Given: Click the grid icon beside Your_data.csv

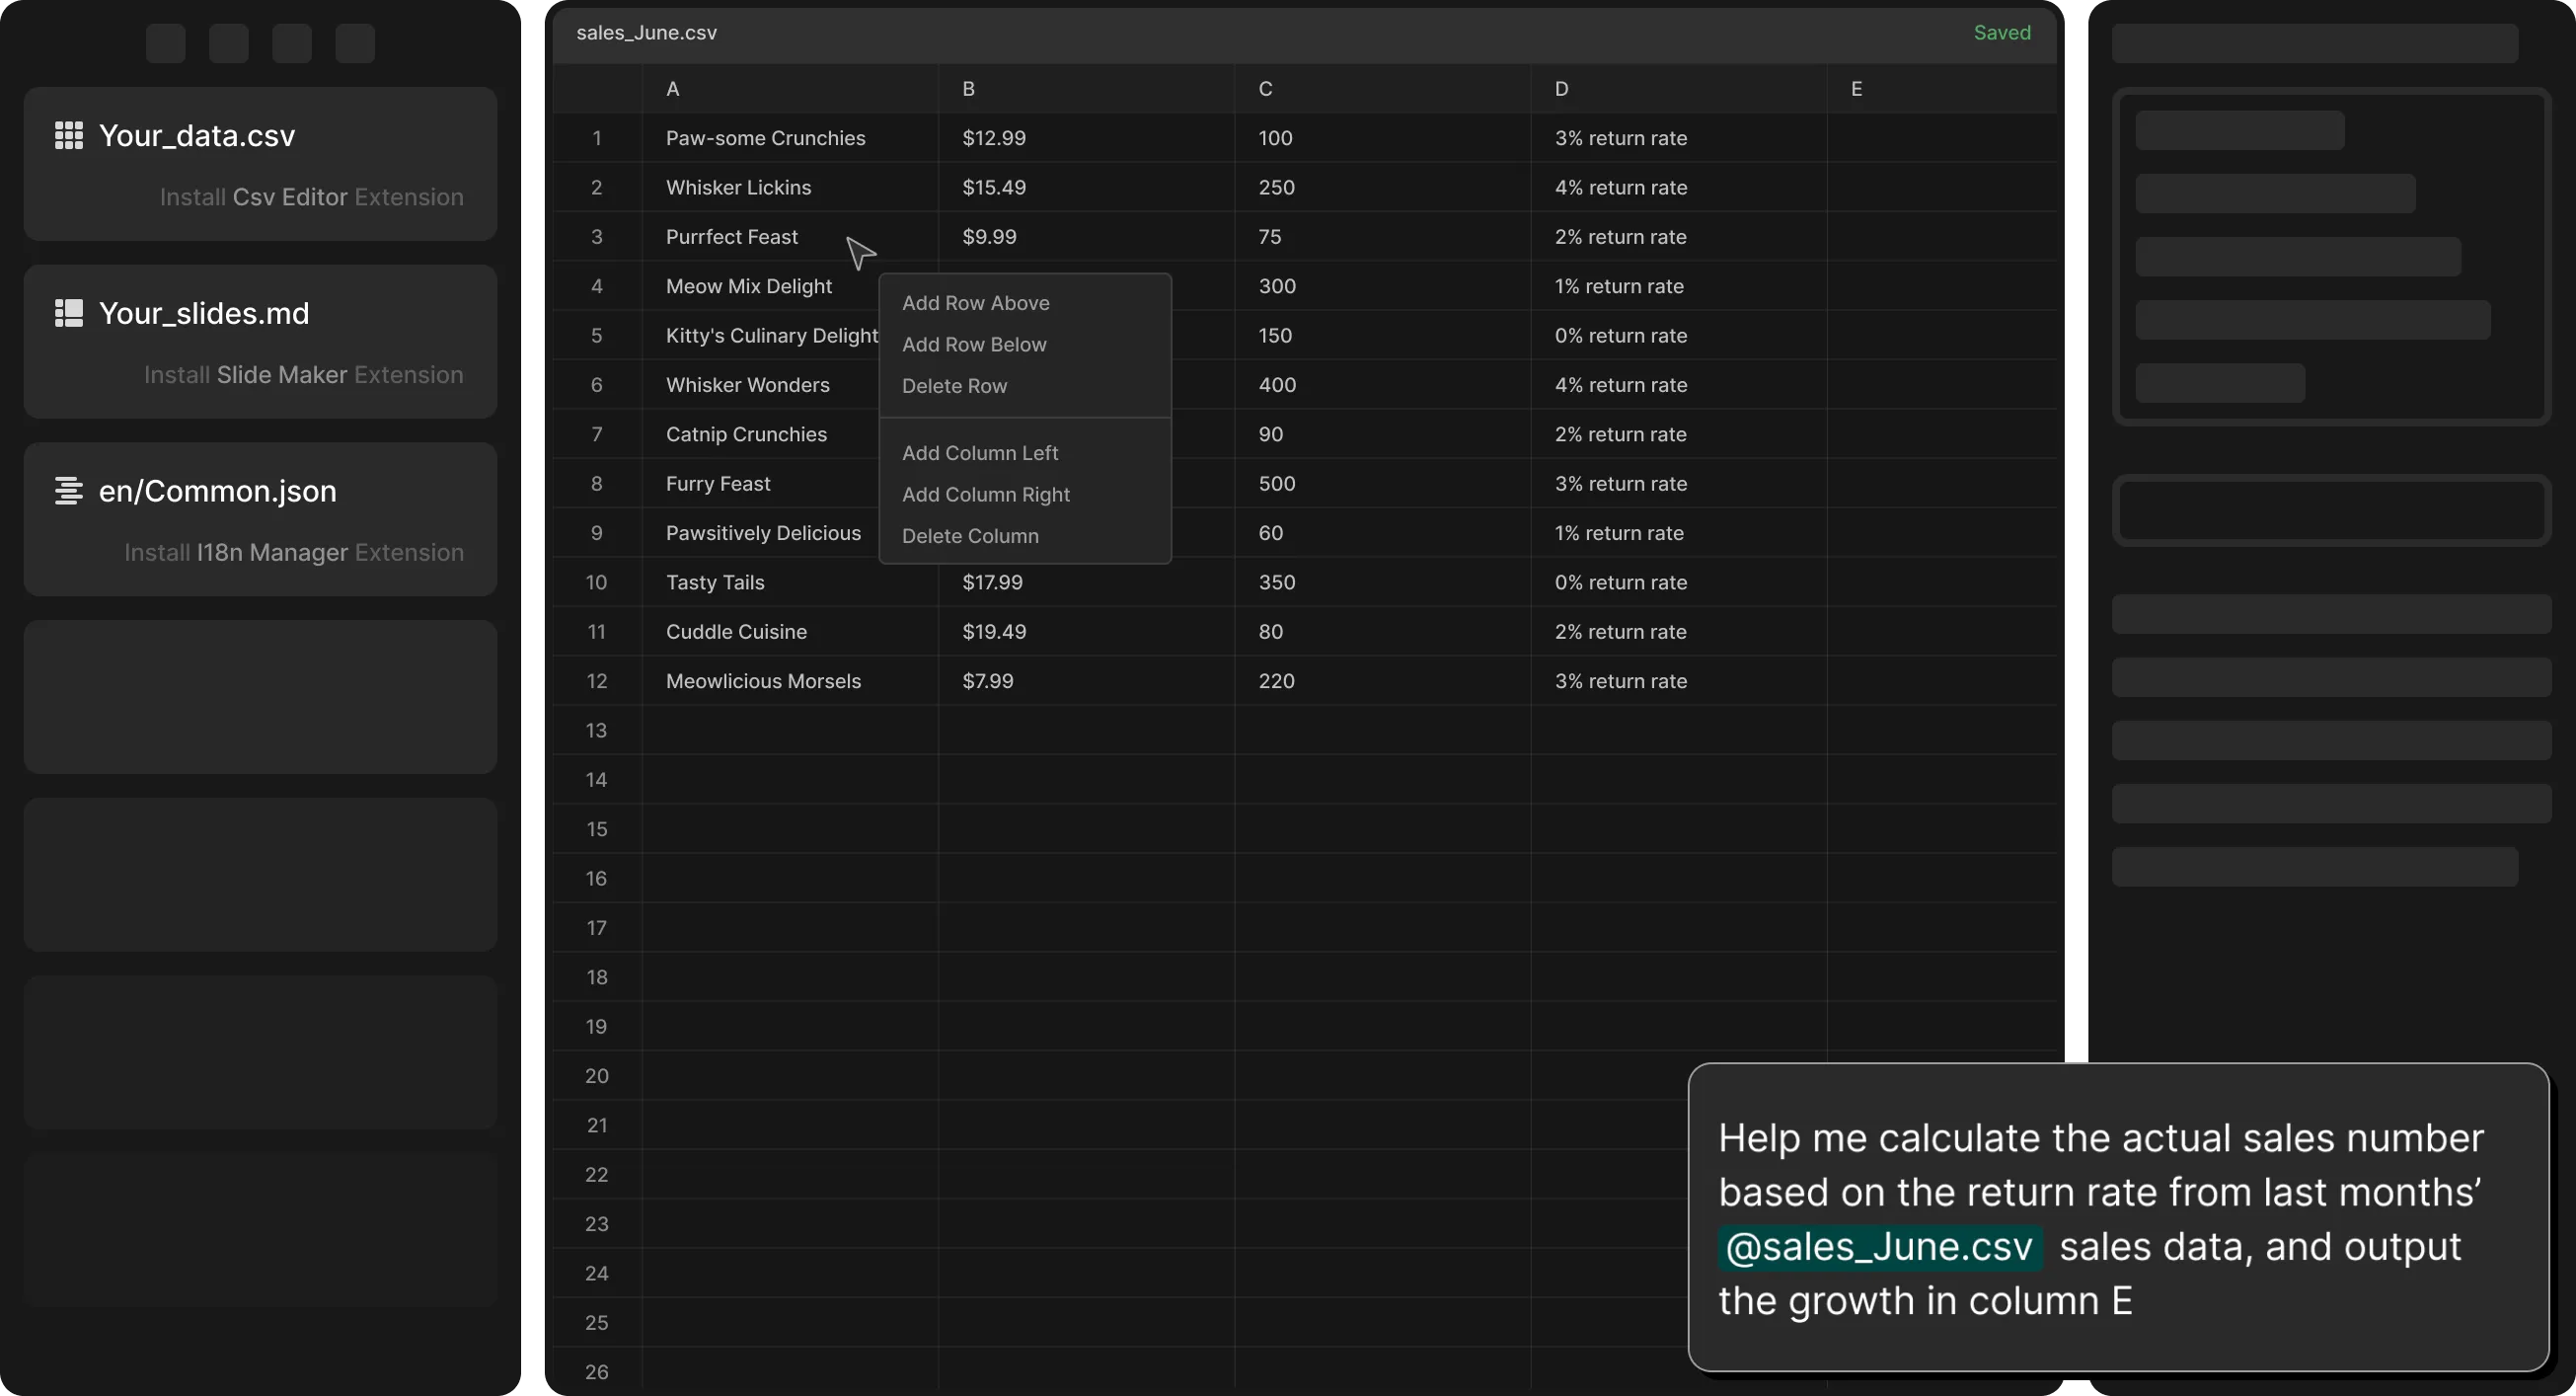Looking at the screenshot, I should click(x=68, y=135).
